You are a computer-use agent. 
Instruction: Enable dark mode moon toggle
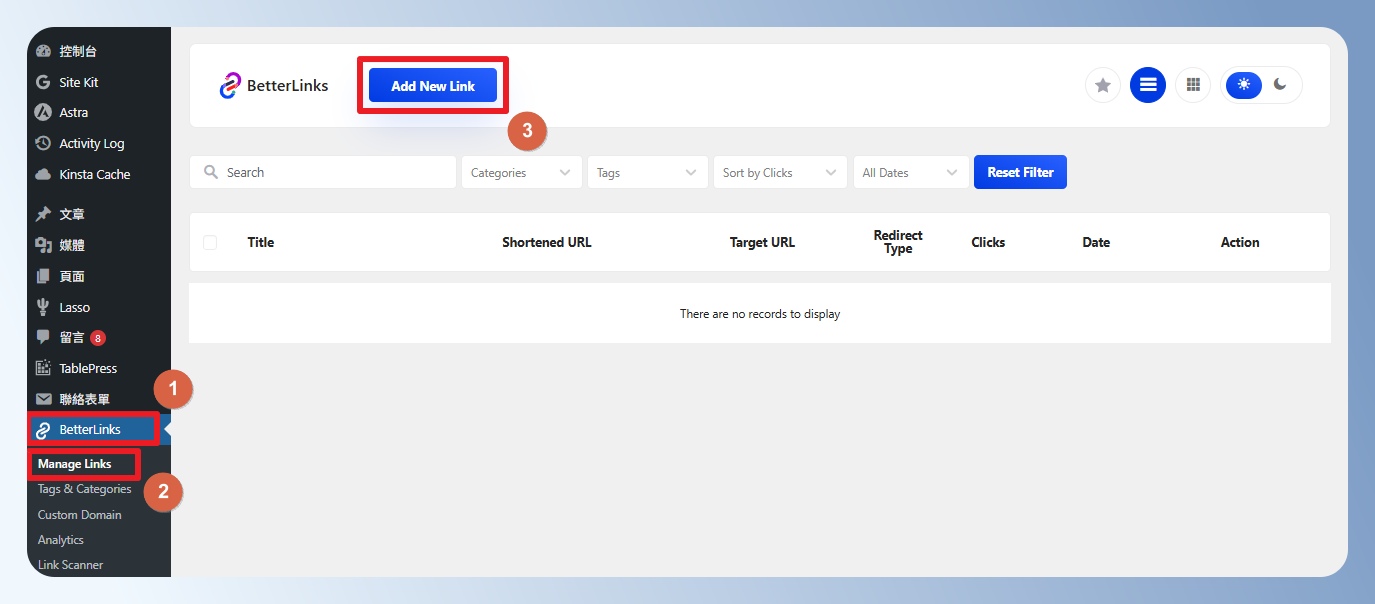[x=1280, y=85]
